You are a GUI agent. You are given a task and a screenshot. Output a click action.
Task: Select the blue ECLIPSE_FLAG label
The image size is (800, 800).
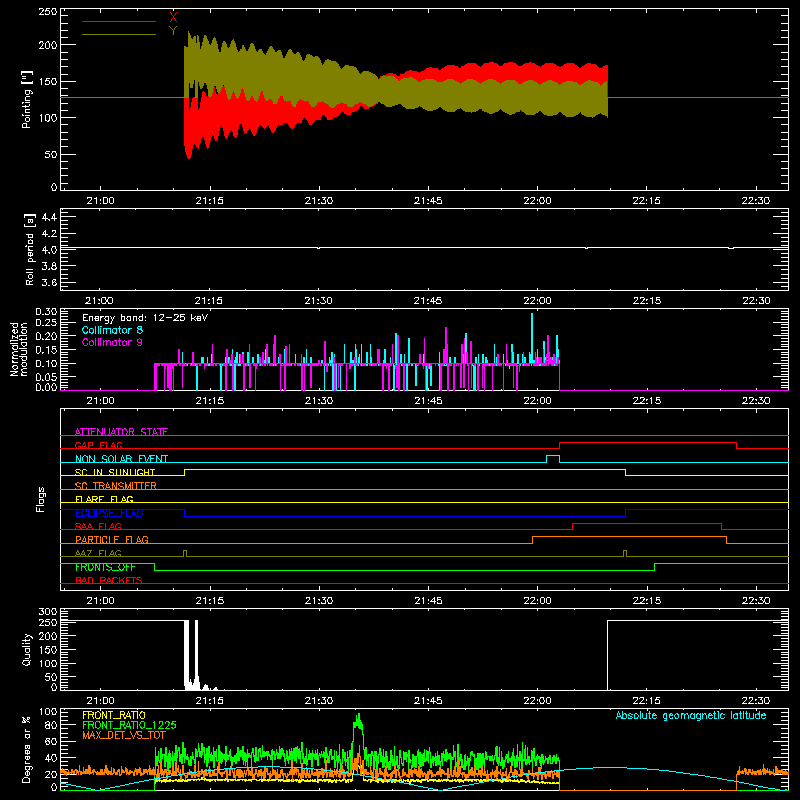coord(109,513)
